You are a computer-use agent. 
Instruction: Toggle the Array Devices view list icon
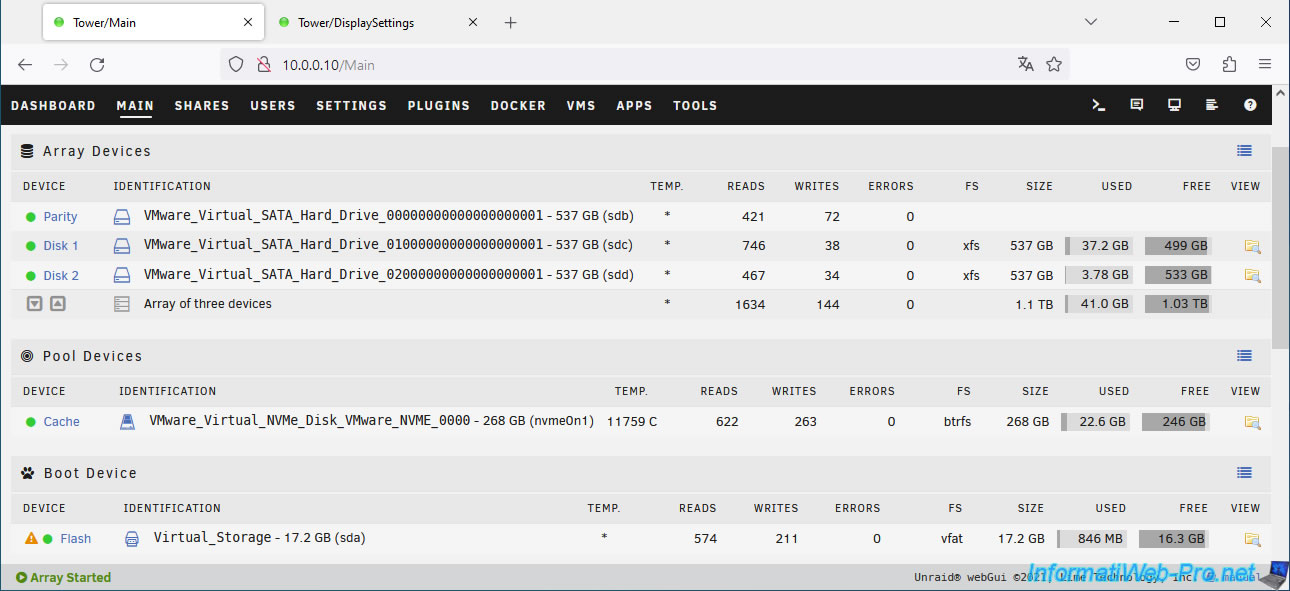tap(1244, 151)
